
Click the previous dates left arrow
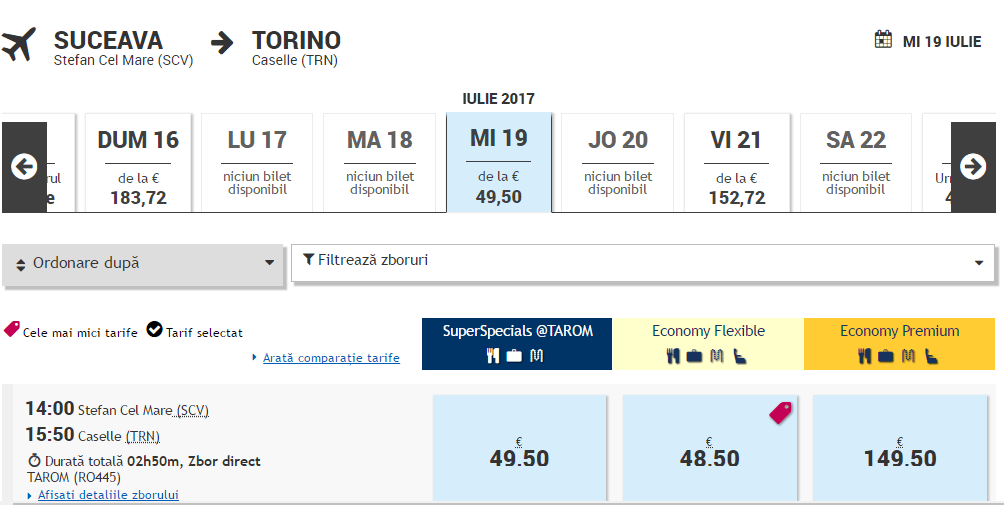point(24,167)
